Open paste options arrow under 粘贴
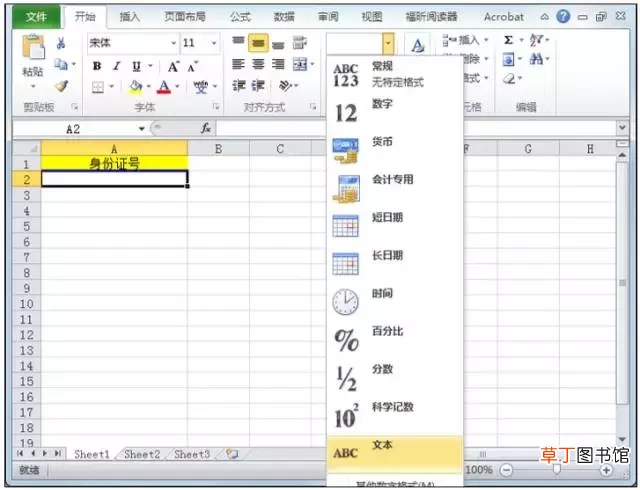The width and height of the screenshot is (640, 490). [x=33, y=86]
